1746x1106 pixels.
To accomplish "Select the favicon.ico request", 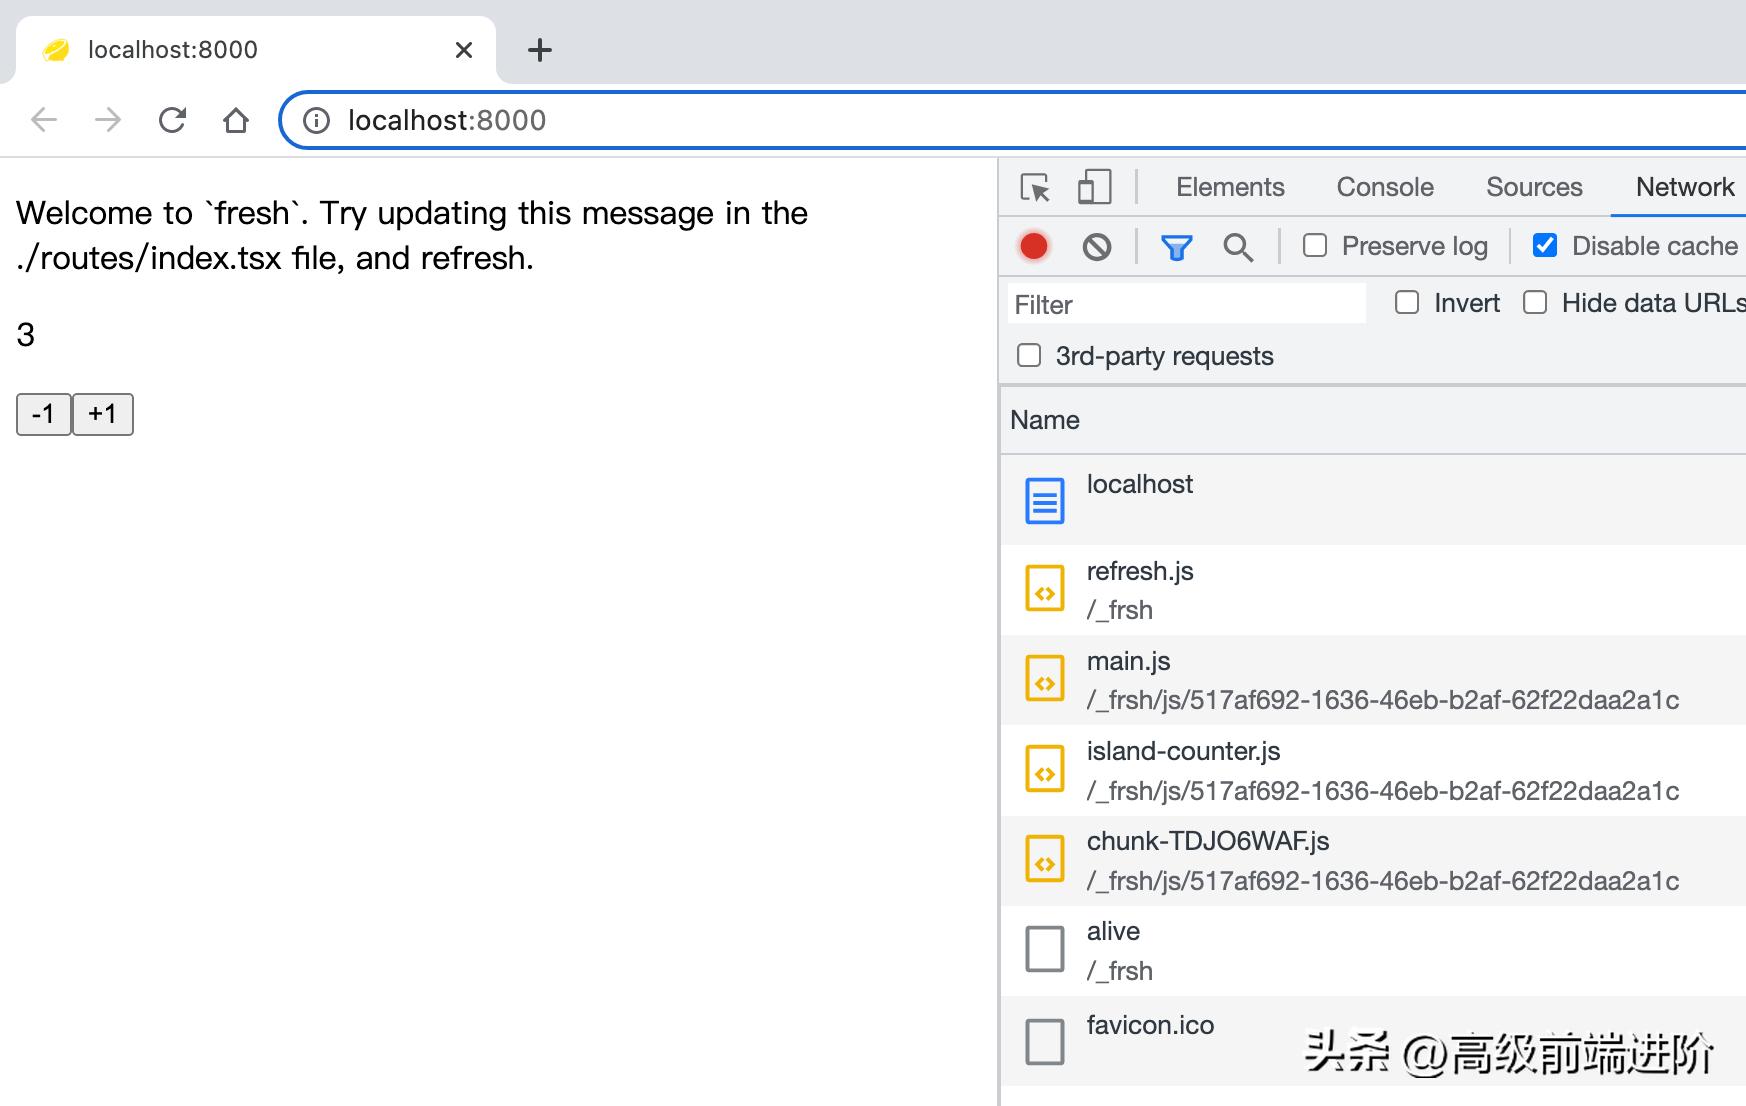I will (x=1373, y=1041).
